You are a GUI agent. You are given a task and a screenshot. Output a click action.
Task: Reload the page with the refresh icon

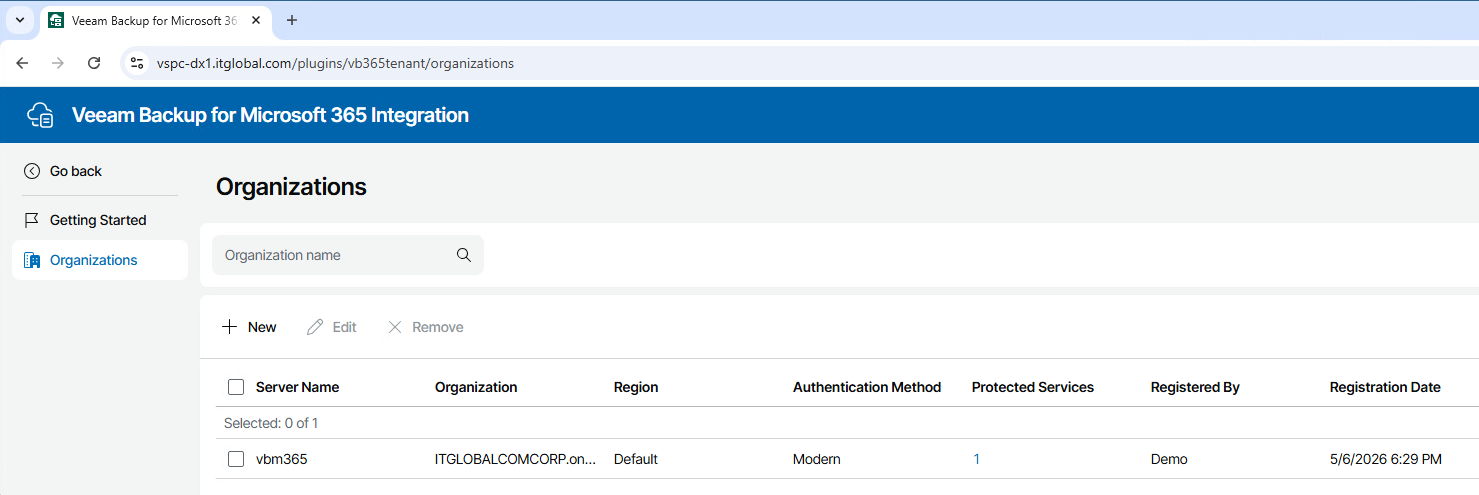[94, 63]
